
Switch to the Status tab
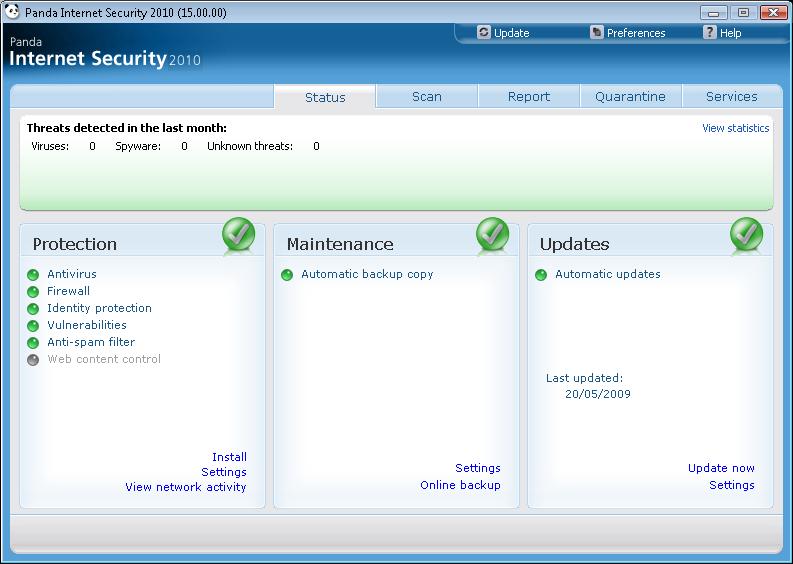coord(325,97)
